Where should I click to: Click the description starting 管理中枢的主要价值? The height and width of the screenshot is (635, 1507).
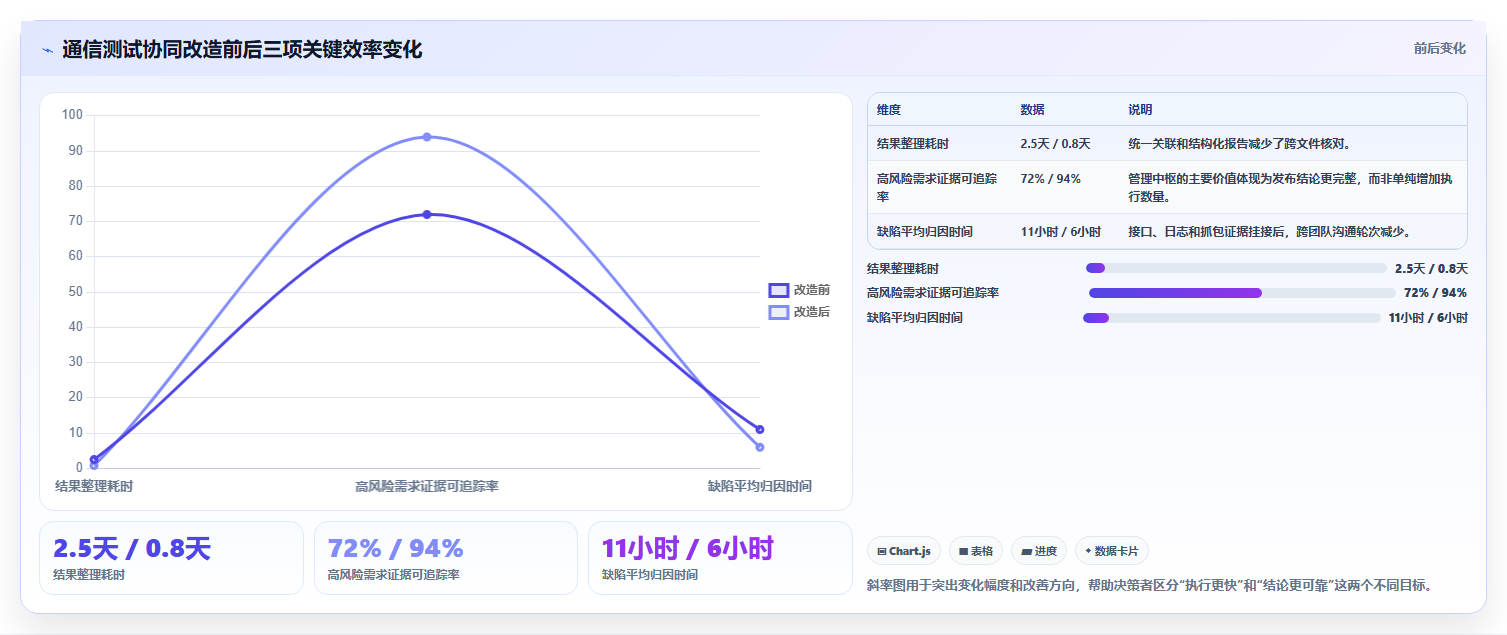click(x=1290, y=187)
